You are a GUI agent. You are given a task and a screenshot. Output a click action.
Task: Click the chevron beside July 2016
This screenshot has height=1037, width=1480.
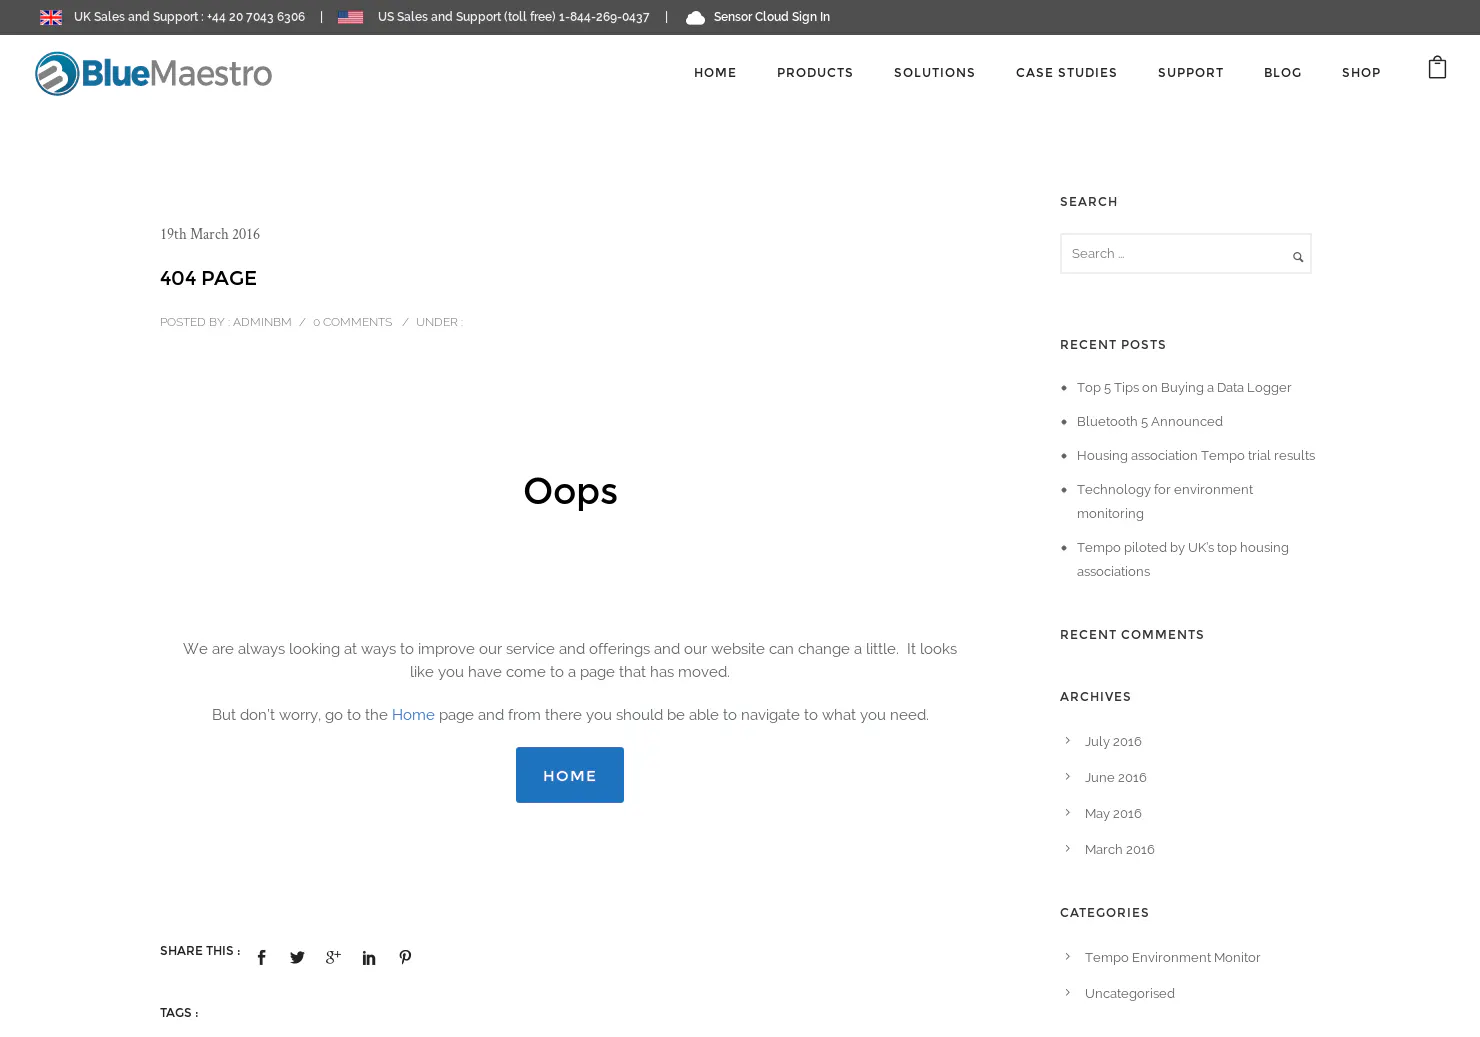pyautogui.click(x=1067, y=741)
